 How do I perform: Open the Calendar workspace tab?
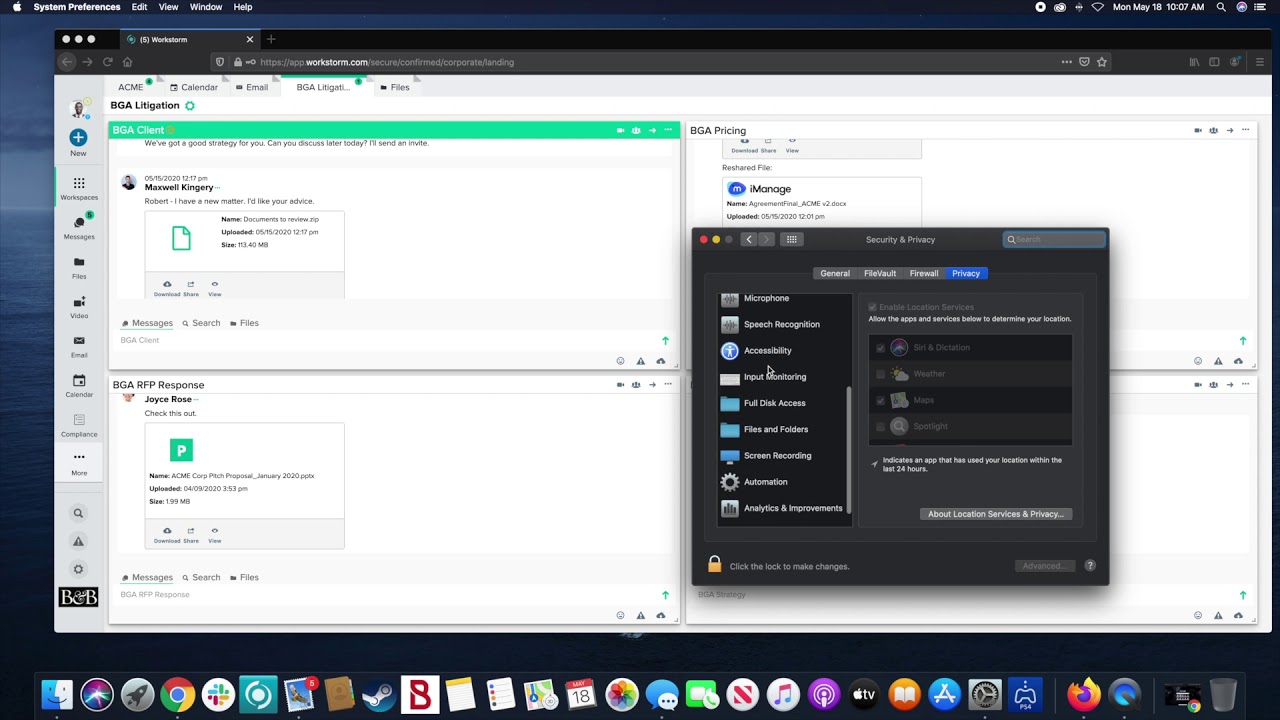(x=193, y=87)
